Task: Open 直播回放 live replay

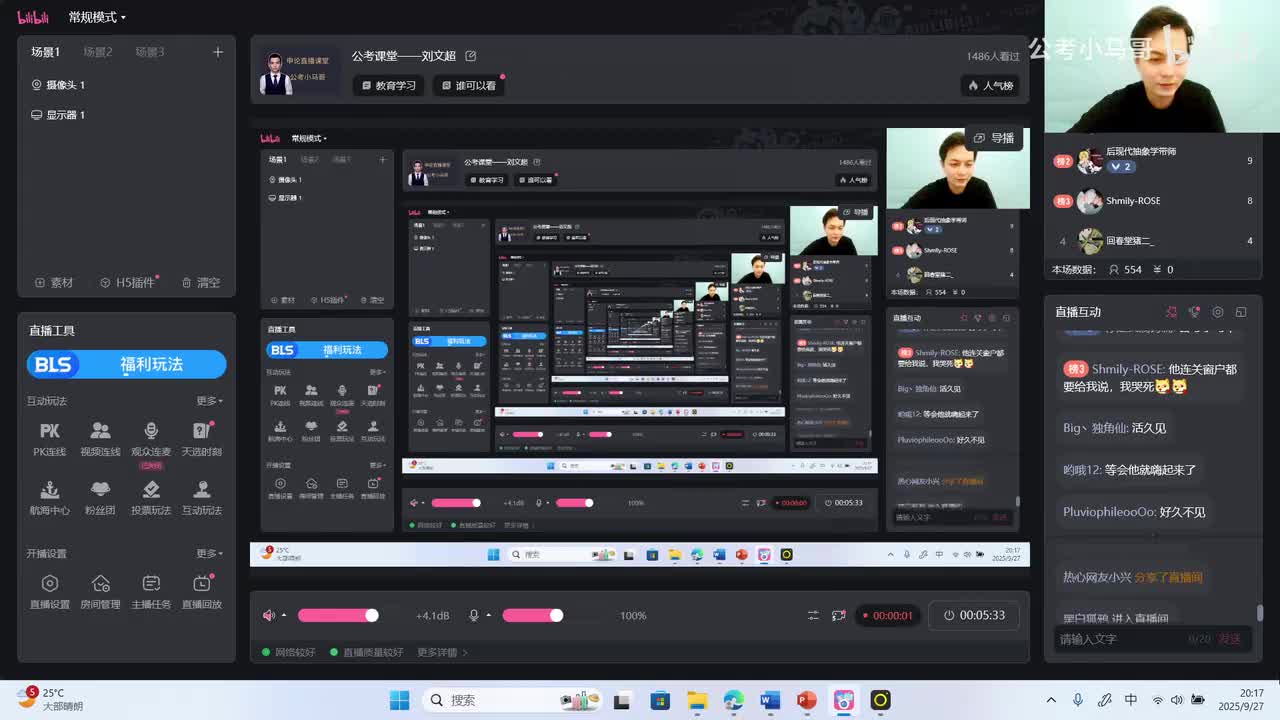Action: [202, 592]
